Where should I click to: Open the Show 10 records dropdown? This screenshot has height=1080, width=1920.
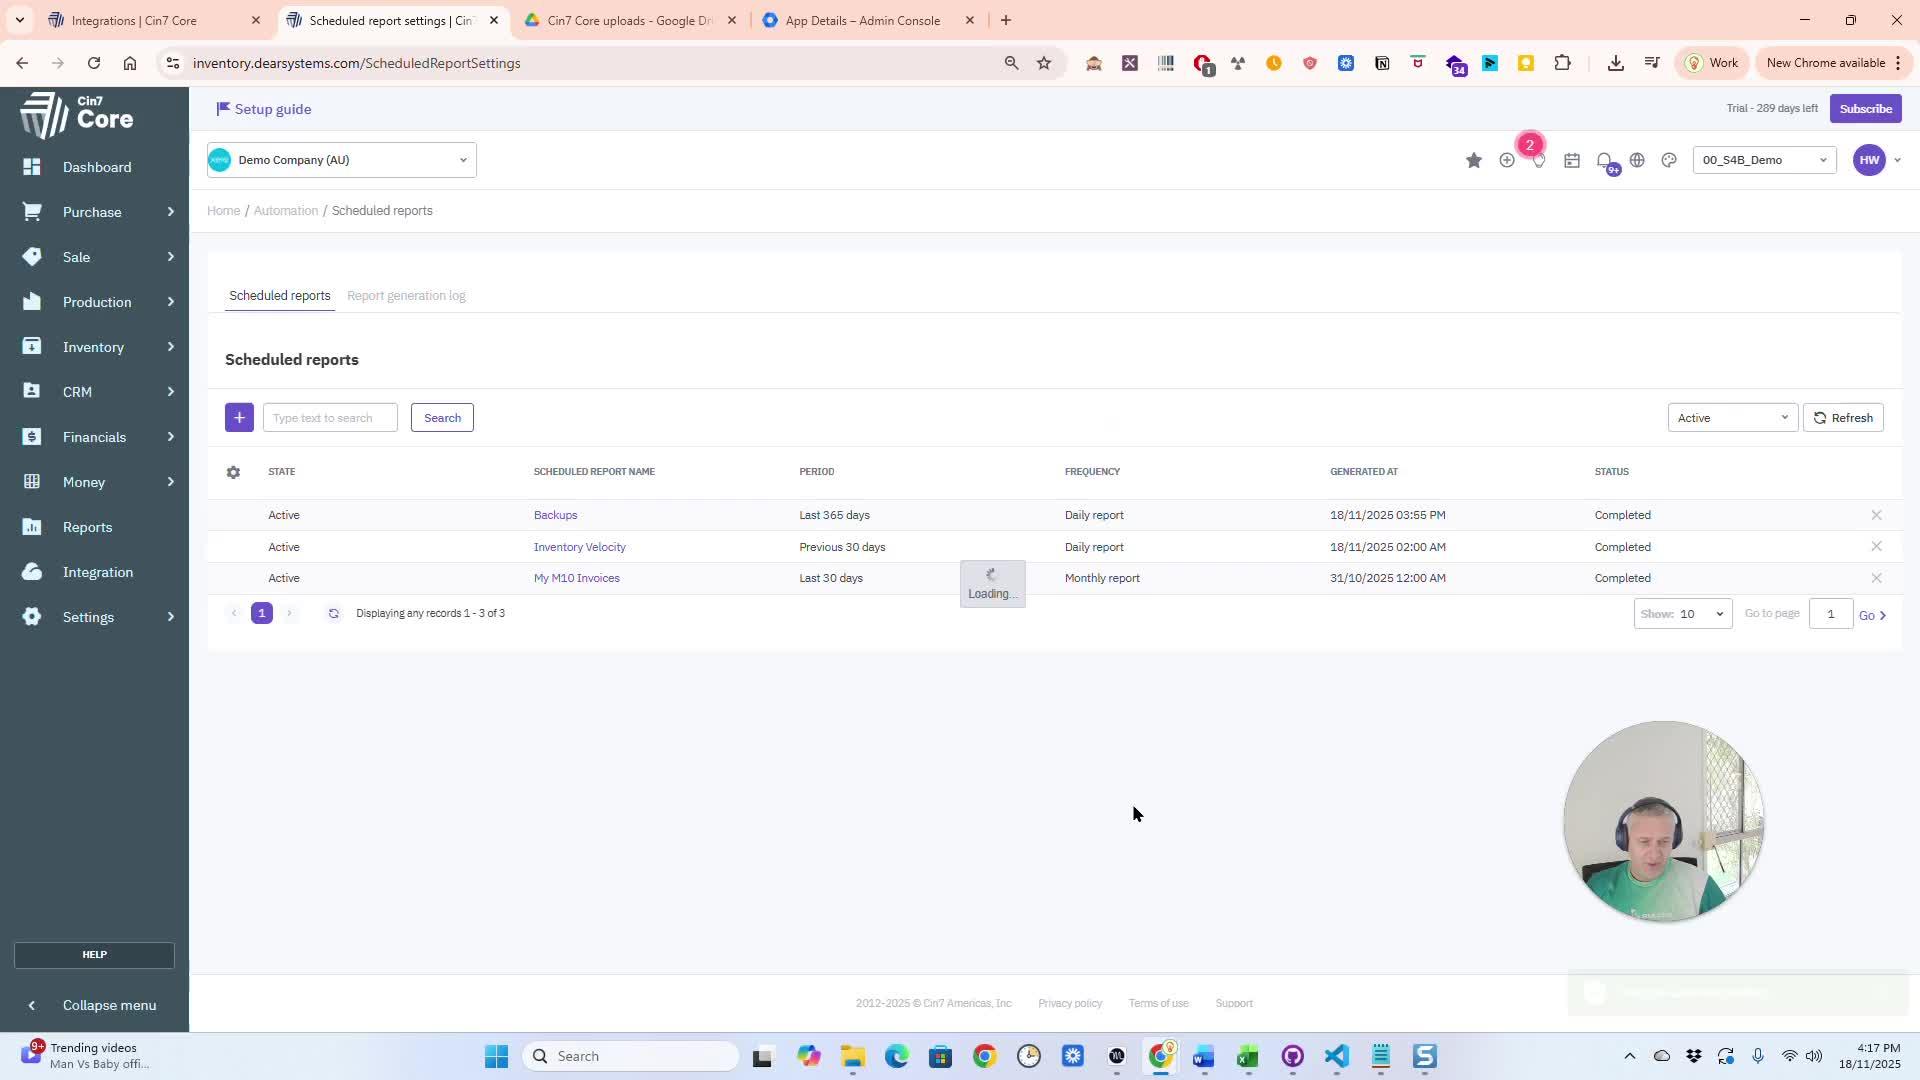[x=1682, y=614]
